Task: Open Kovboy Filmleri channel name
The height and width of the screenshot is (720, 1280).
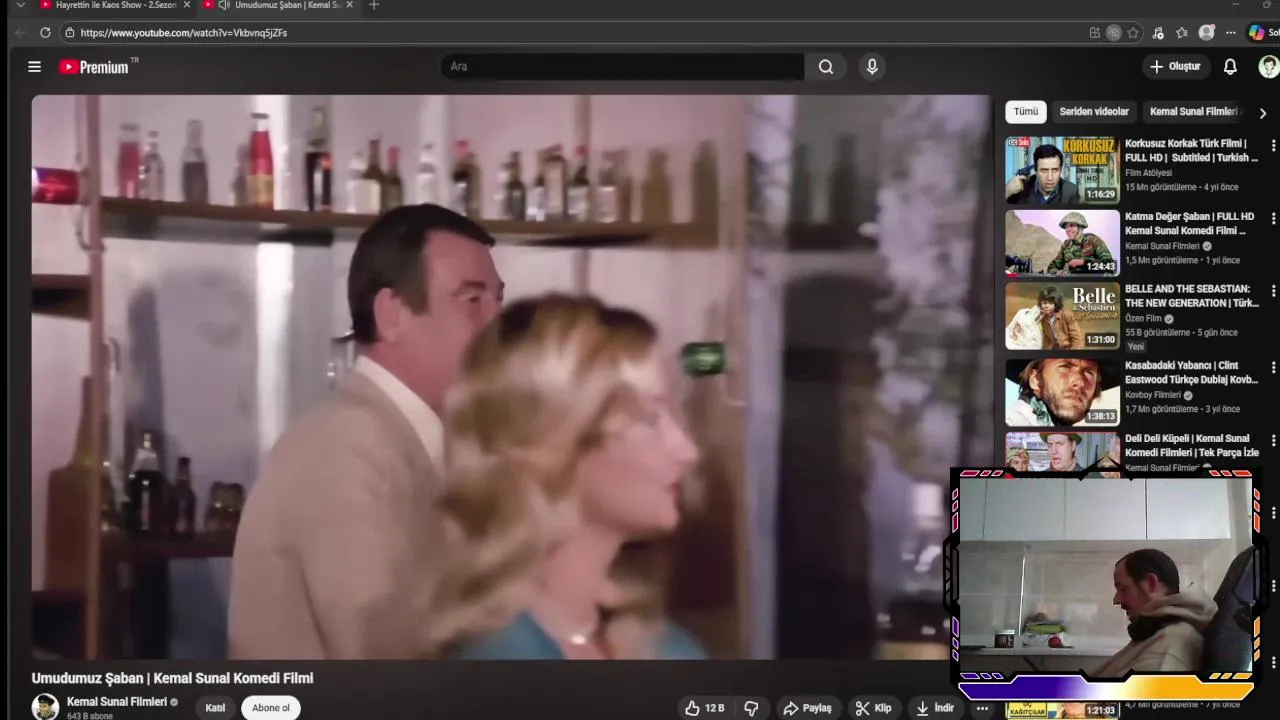Action: [1153, 395]
